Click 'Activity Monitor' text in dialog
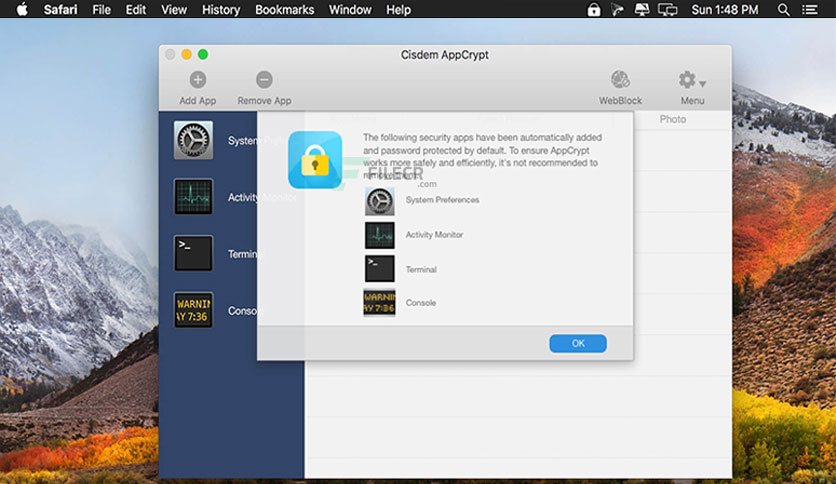The width and height of the screenshot is (836, 484). pyautogui.click(x=435, y=235)
